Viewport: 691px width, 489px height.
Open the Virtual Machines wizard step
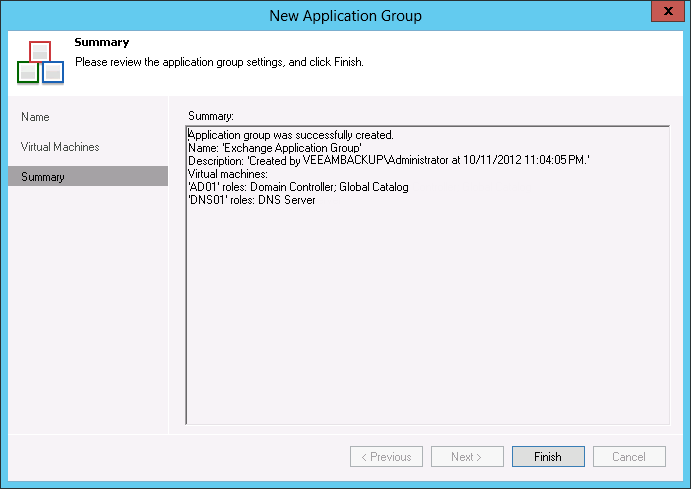click(x=60, y=147)
